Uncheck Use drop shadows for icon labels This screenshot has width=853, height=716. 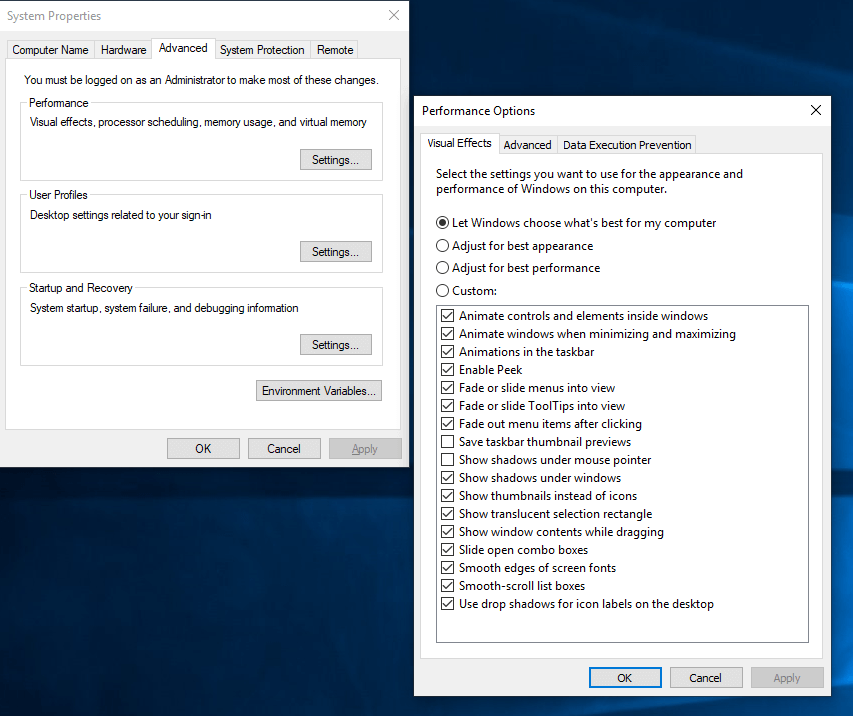pos(447,603)
